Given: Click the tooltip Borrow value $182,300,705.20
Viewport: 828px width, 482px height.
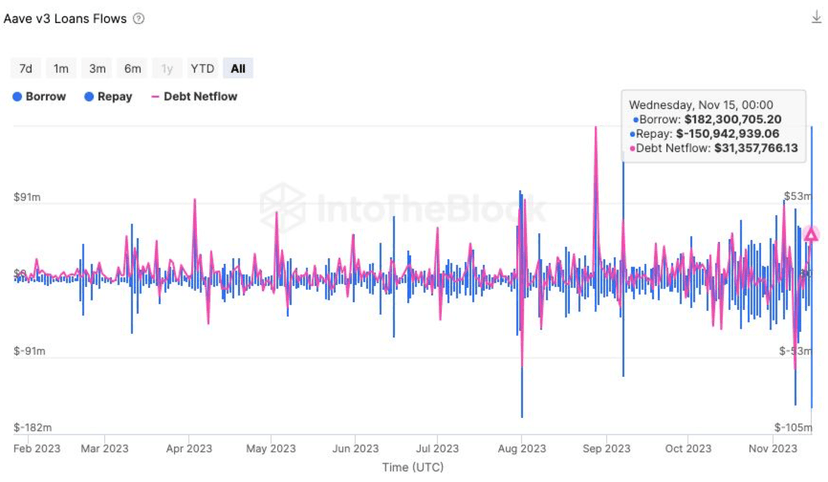Looking at the screenshot, I should 733,120.
